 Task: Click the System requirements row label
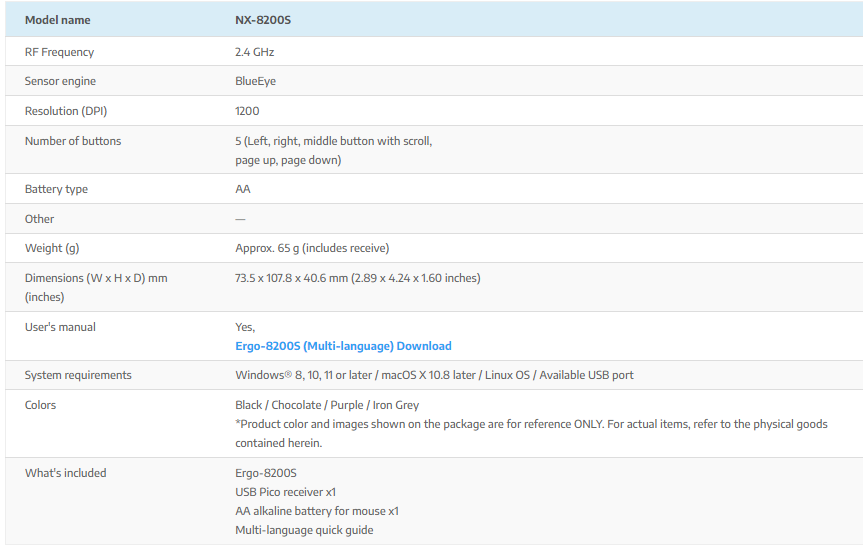(x=78, y=375)
